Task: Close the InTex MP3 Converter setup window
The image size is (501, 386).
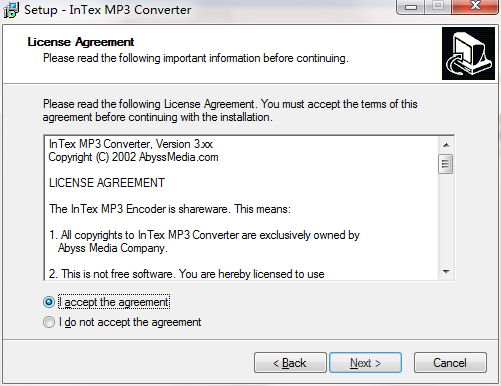Action: pos(475,7)
